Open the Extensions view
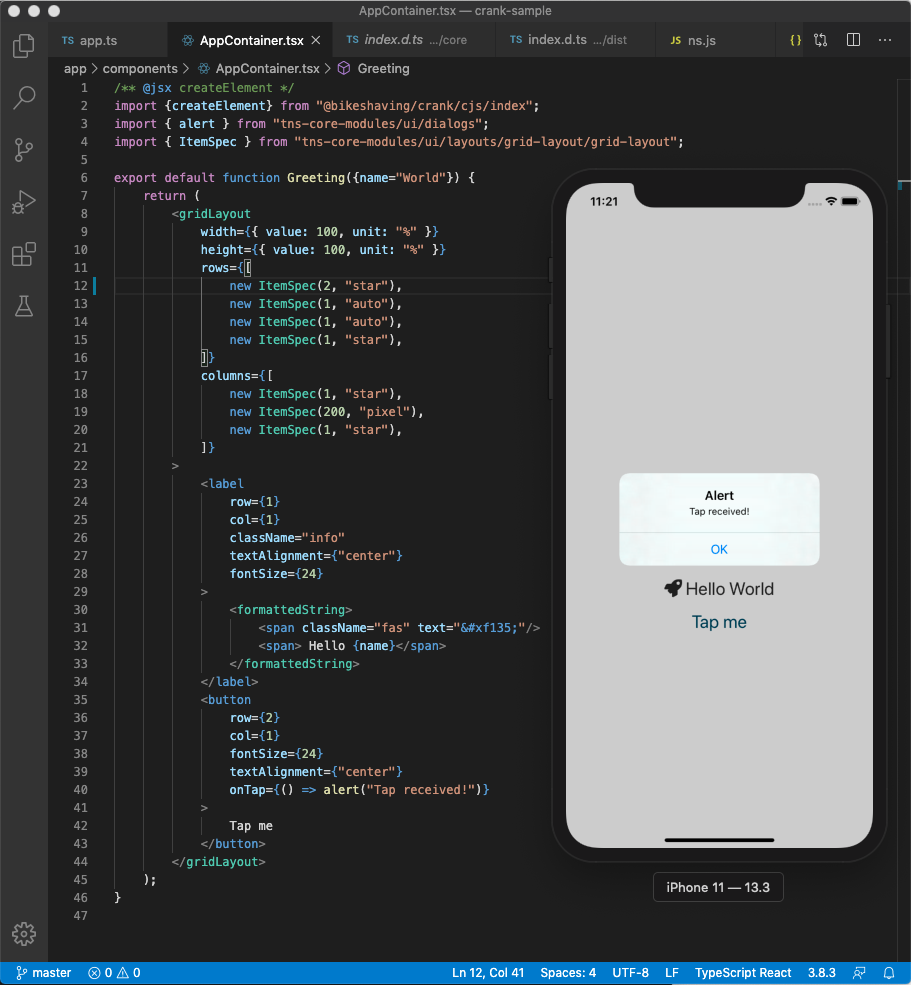This screenshot has width=911, height=985. click(24, 254)
